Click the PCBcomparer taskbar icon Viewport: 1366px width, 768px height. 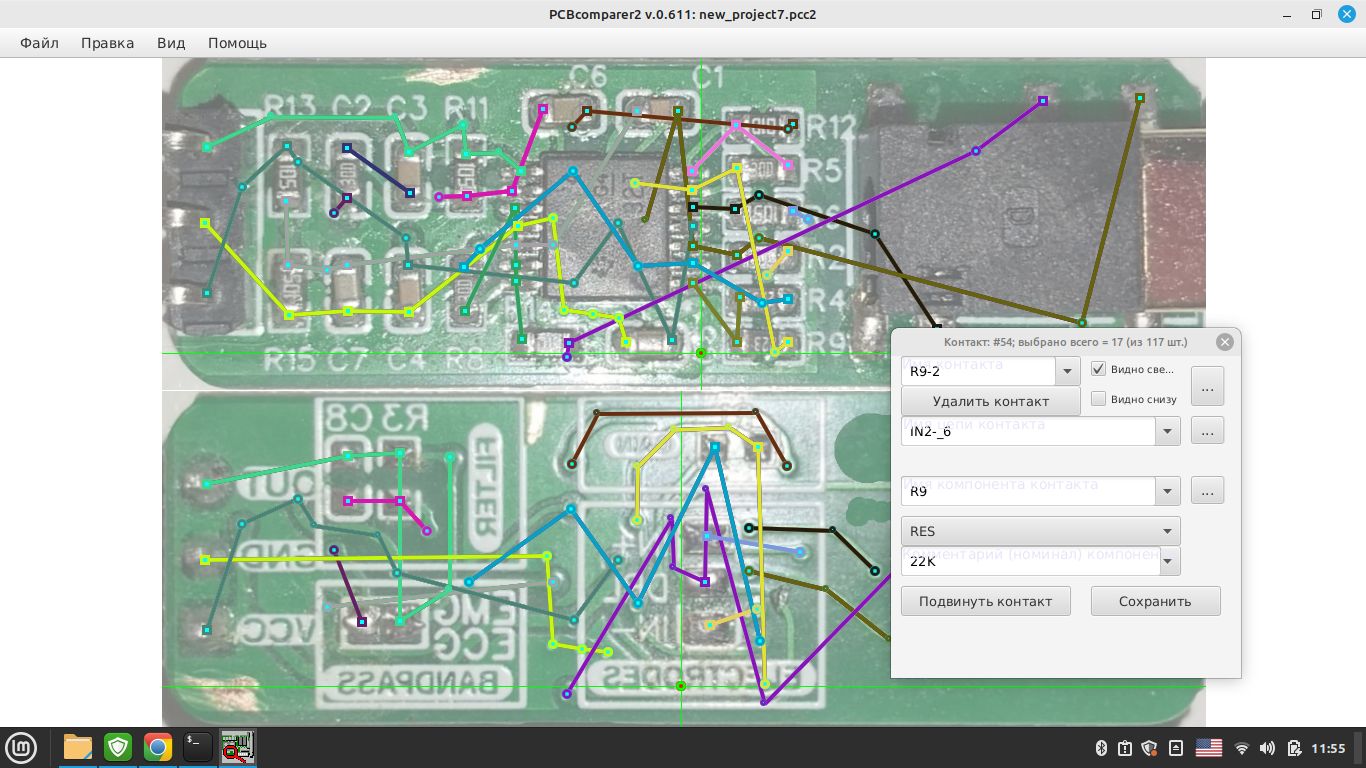pos(238,747)
